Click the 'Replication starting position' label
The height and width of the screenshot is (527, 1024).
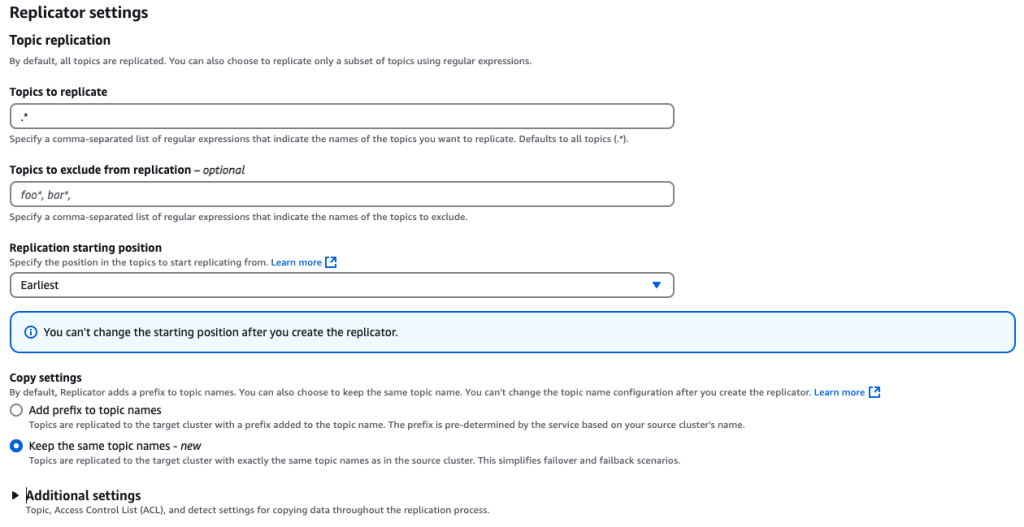pos(86,248)
